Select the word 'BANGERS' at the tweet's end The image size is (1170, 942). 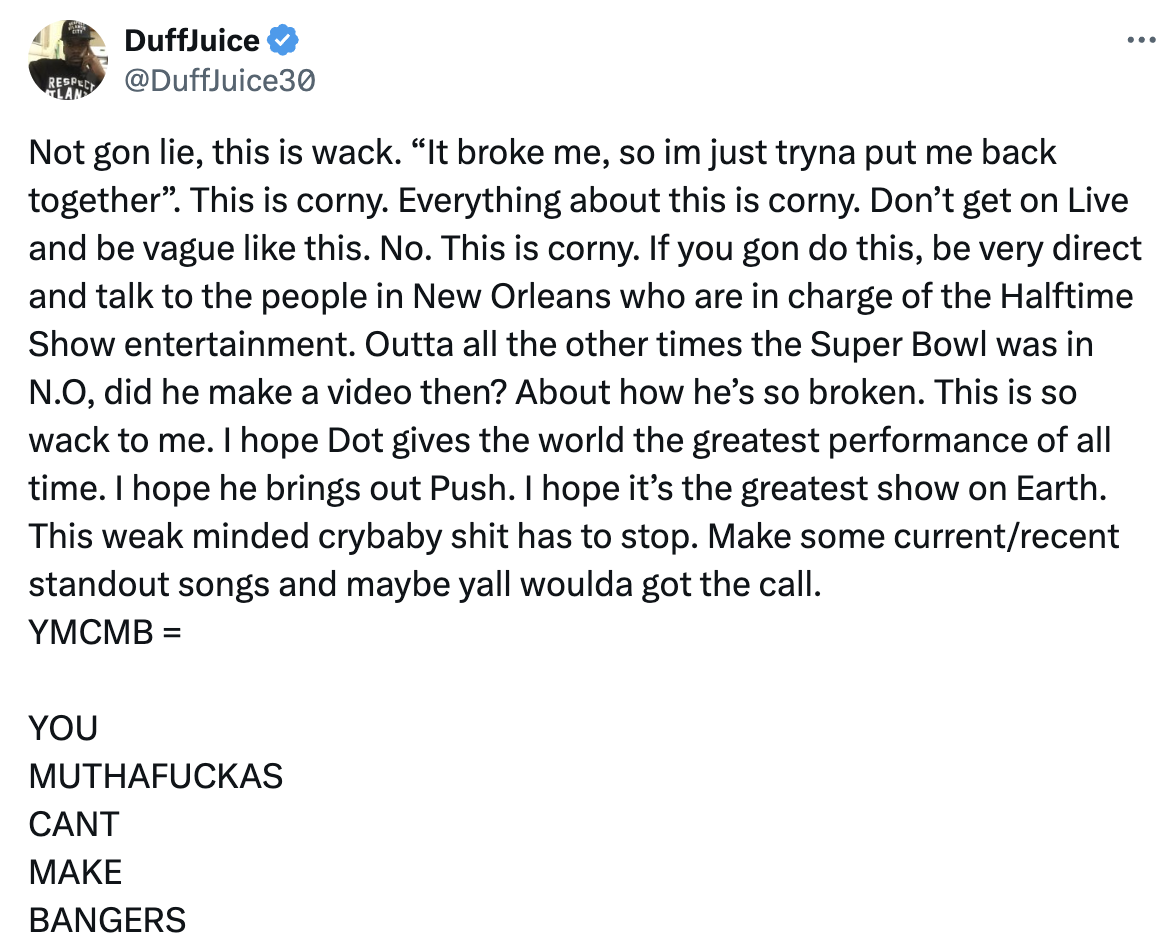coord(107,920)
